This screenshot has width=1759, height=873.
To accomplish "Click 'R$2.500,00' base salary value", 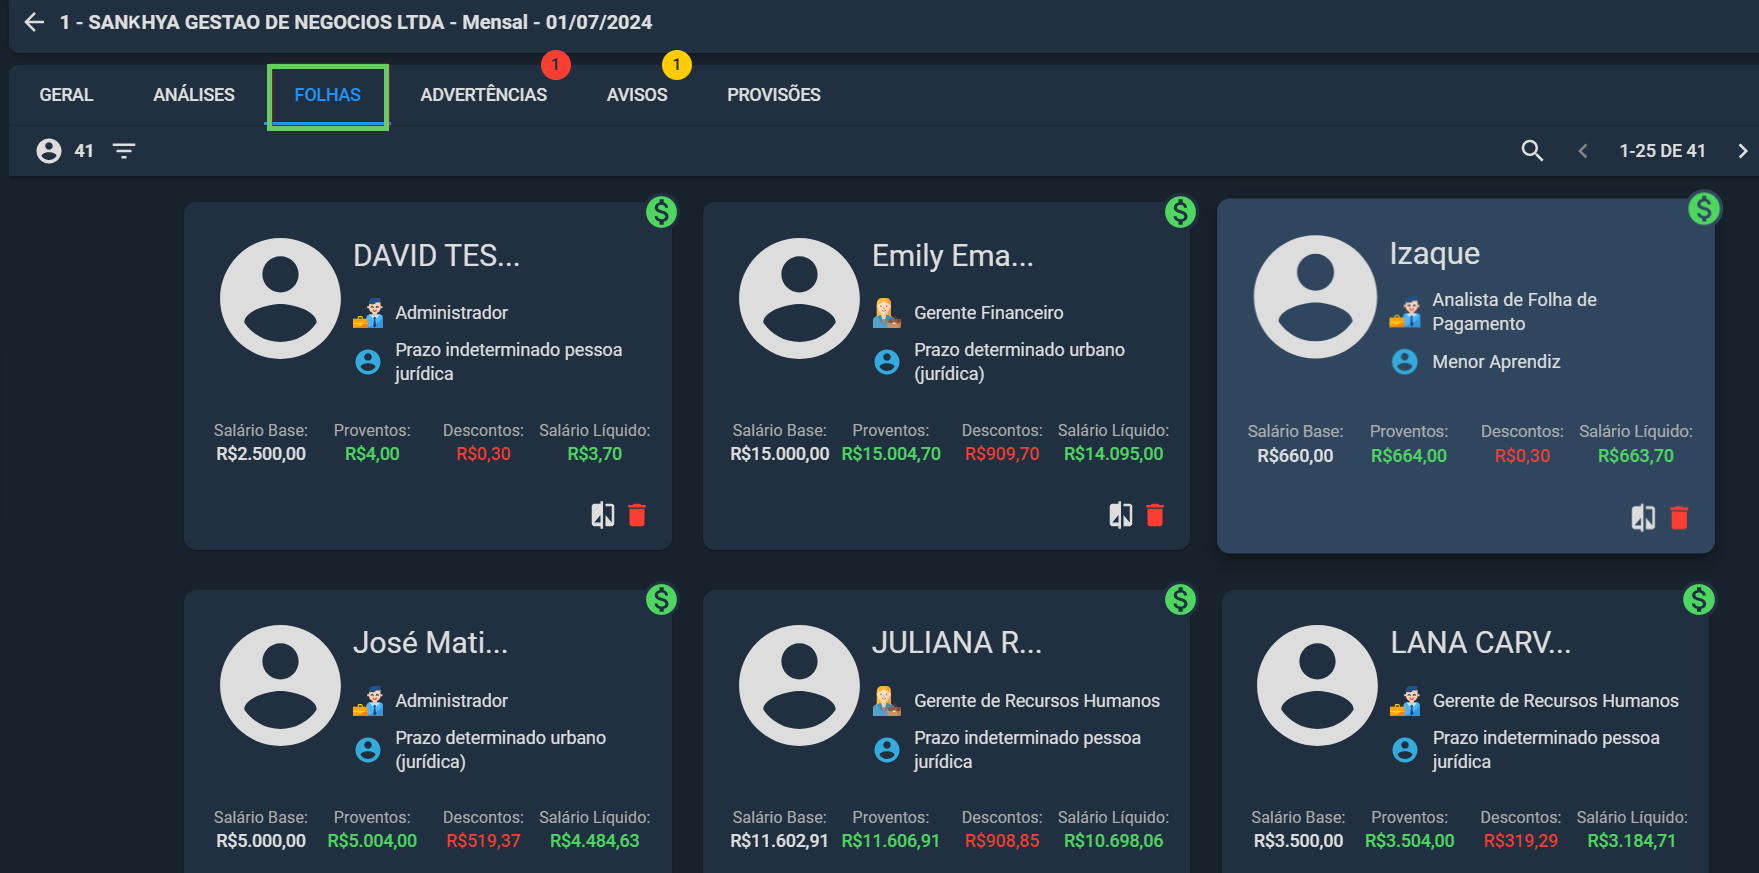I will click(261, 454).
